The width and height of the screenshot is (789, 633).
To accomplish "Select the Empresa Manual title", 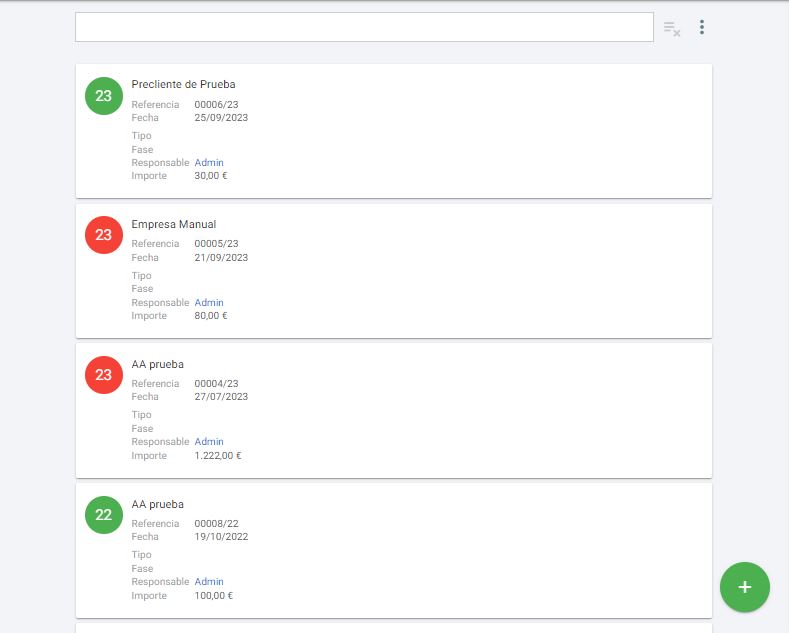I will (x=173, y=225).
